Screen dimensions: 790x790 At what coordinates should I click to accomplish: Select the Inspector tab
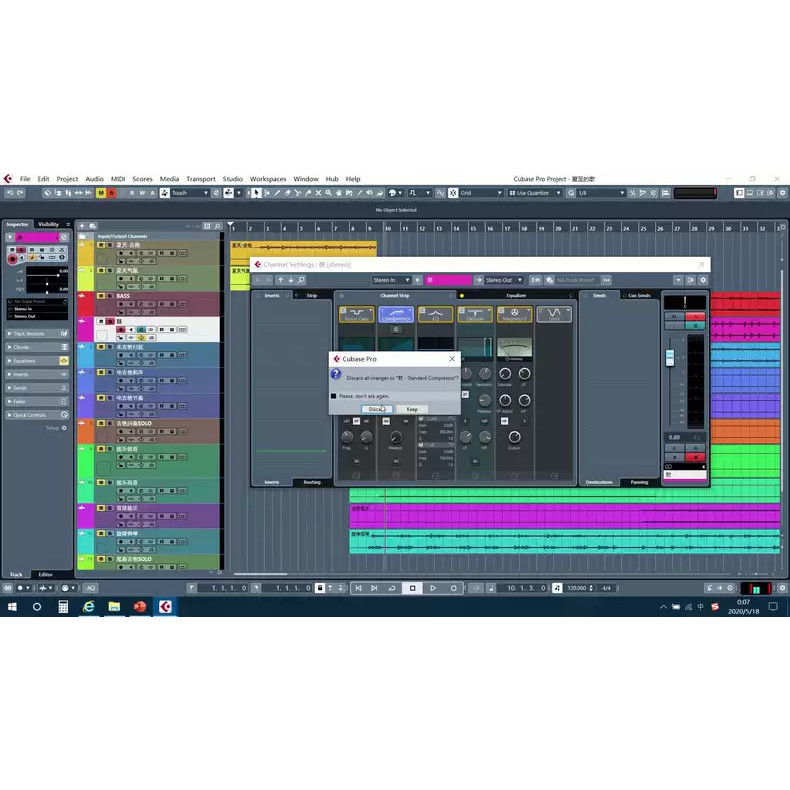click(x=17, y=224)
